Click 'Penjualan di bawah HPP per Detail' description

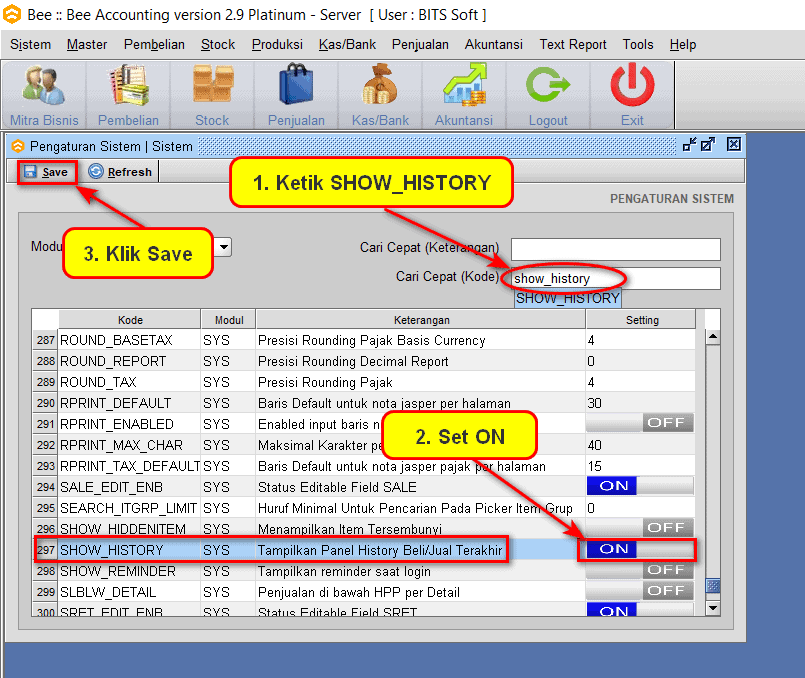(358, 592)
